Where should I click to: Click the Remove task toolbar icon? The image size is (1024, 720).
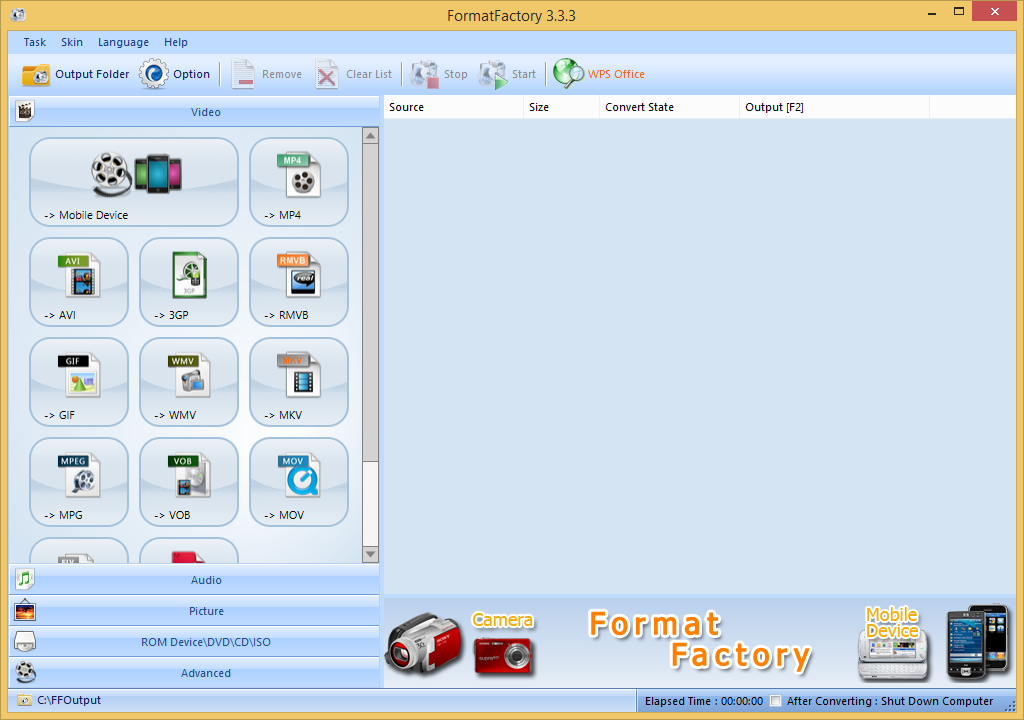pyautogui.click(x=243, y=74)
